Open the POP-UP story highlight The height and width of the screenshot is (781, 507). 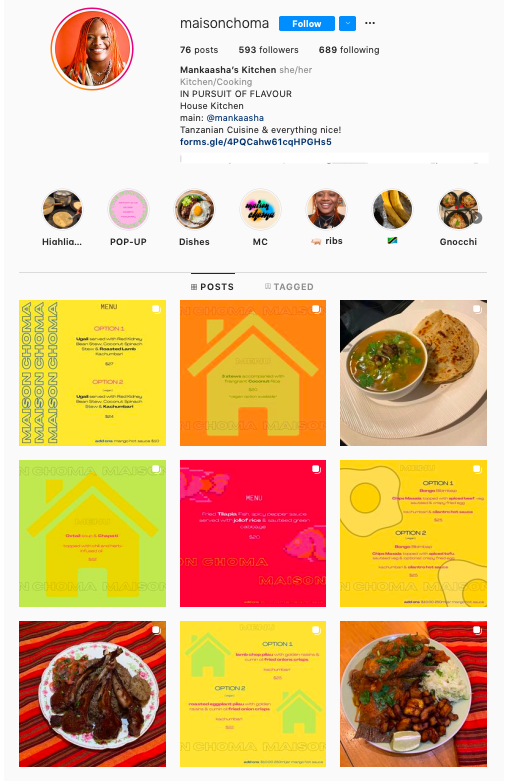tap(128, 210)
